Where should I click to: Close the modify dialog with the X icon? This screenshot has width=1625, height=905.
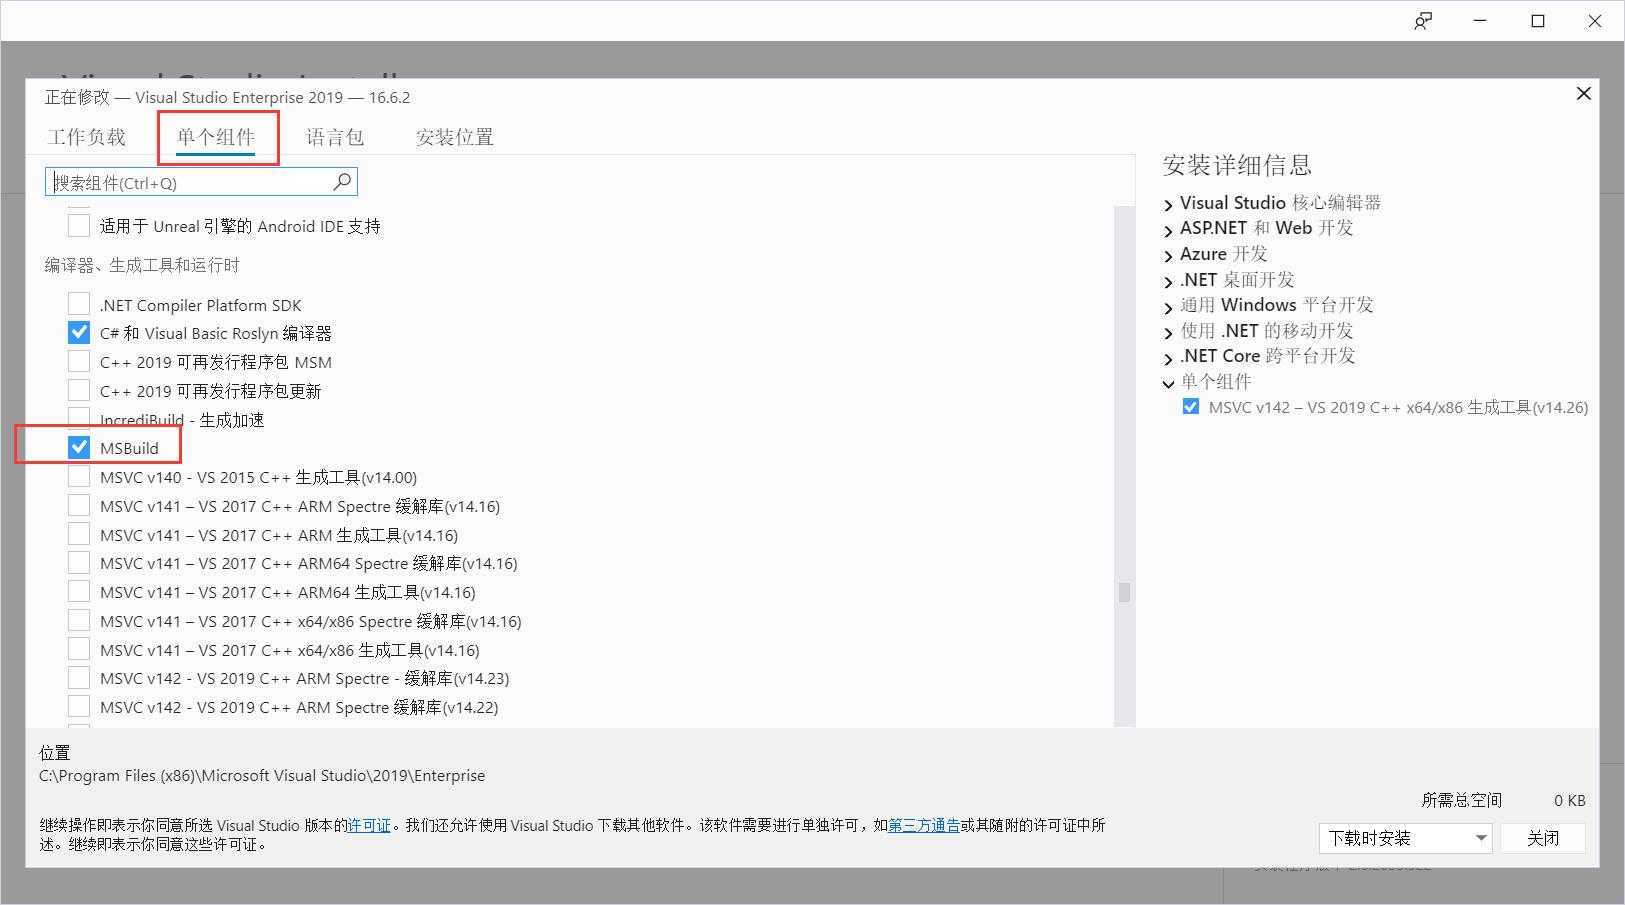click(x=1583, y=93)
